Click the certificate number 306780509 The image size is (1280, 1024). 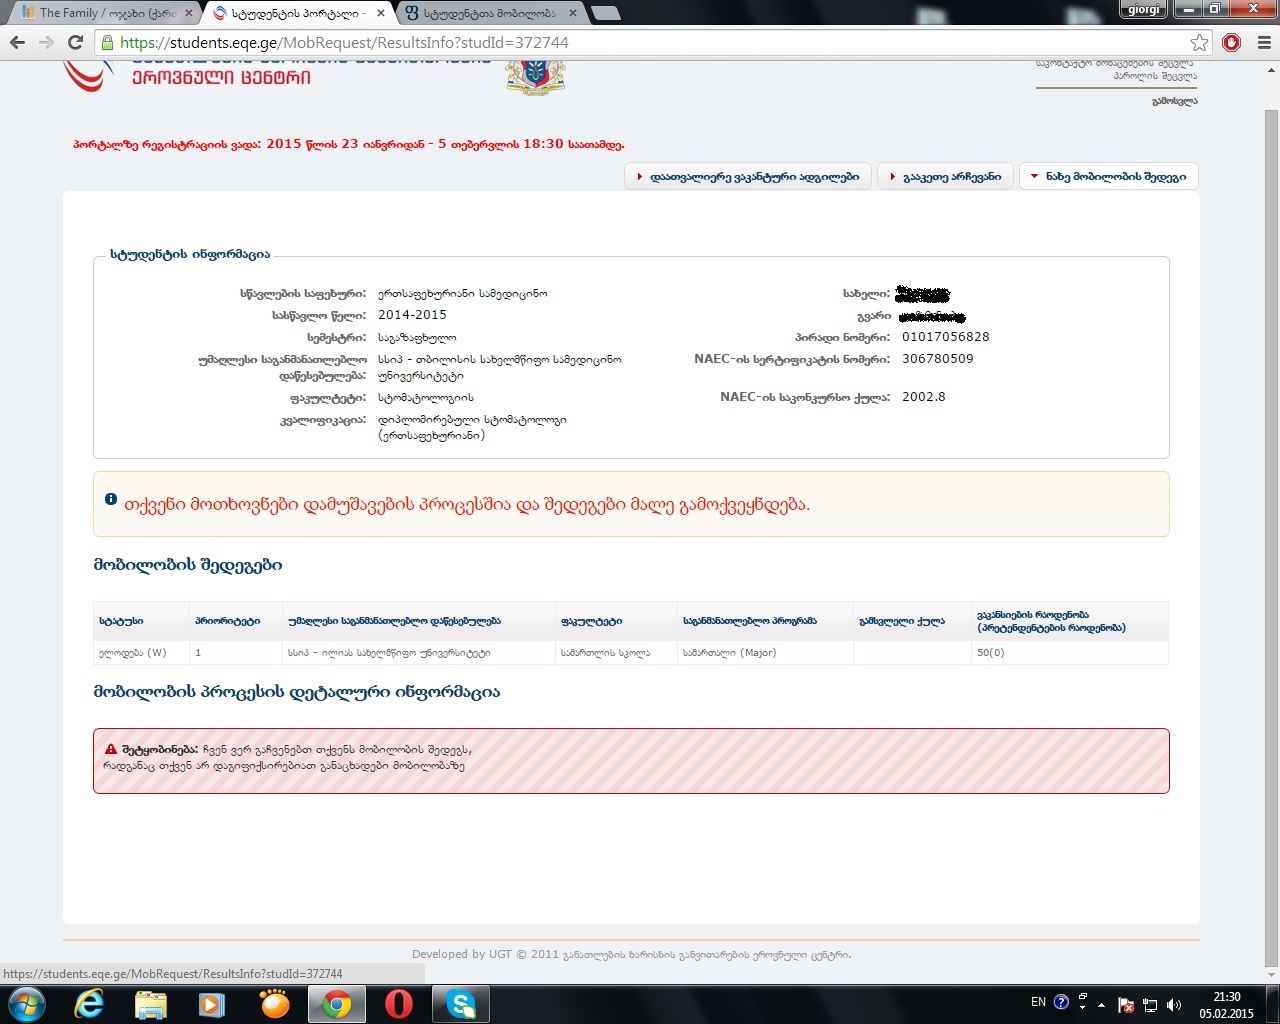point(937,359)
